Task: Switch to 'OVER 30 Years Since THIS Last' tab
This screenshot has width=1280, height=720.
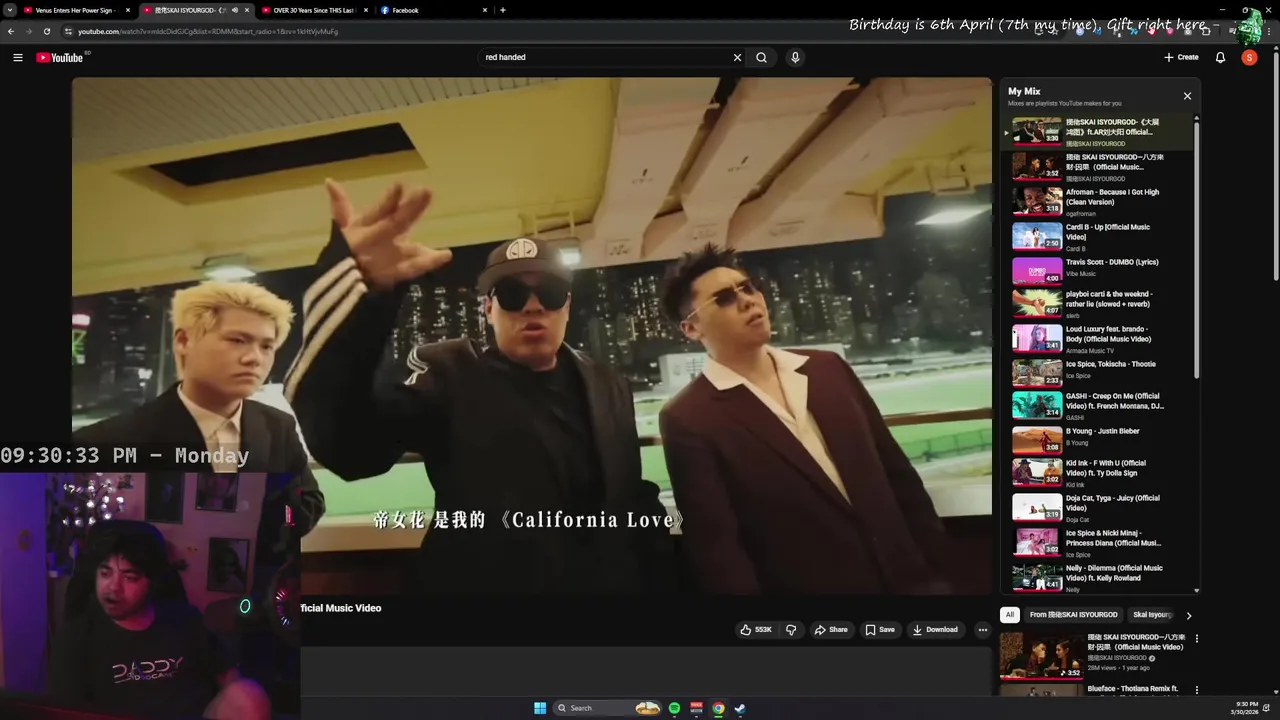Action: point(313,10)
